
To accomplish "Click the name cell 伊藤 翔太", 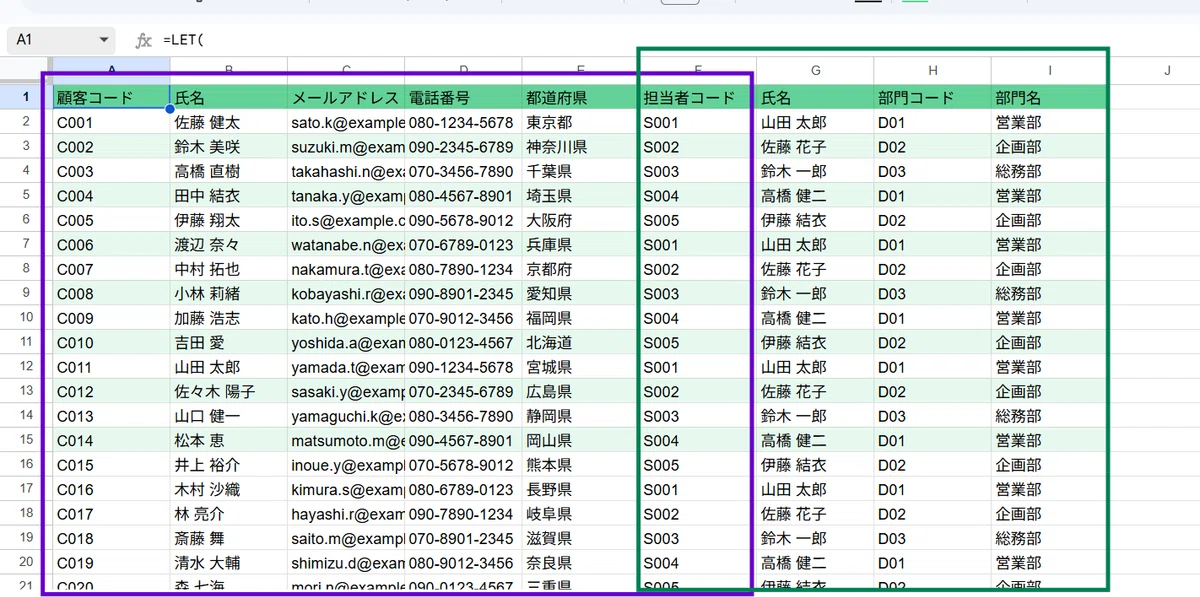I will pyautogui.click(x=229, y=220).
